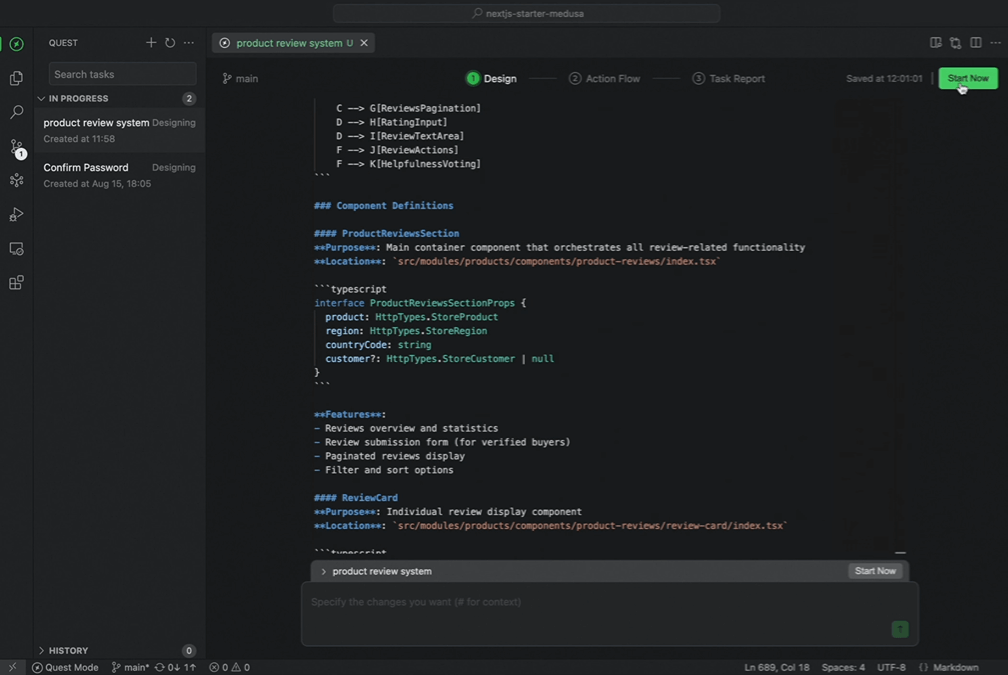Open the Quest view in activity bar

tap(17, 44)
